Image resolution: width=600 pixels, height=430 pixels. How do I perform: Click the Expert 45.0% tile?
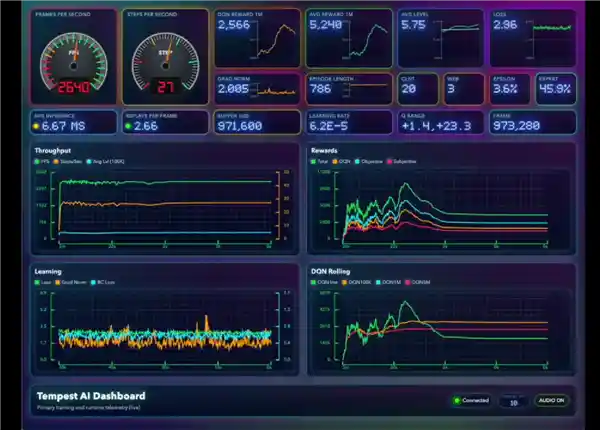(555, 88)
